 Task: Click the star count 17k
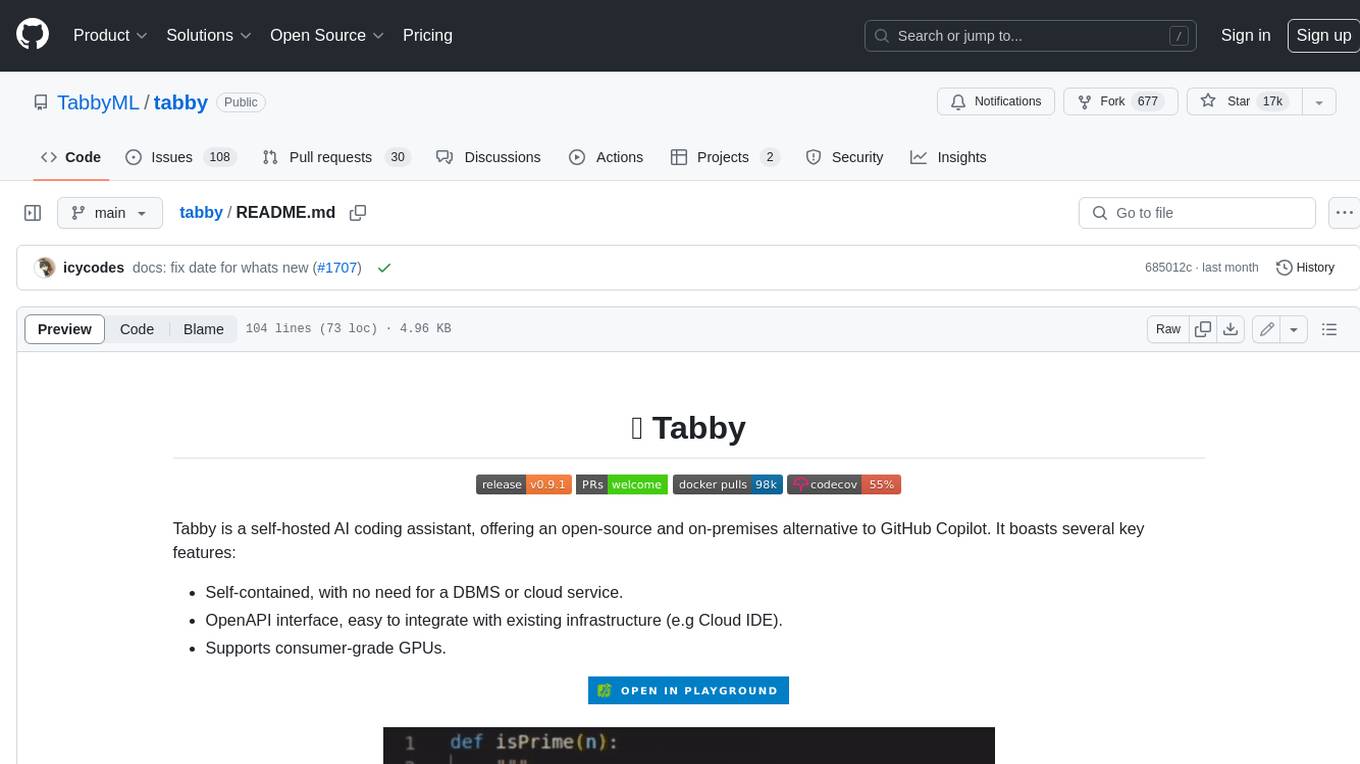point(1272,102)
